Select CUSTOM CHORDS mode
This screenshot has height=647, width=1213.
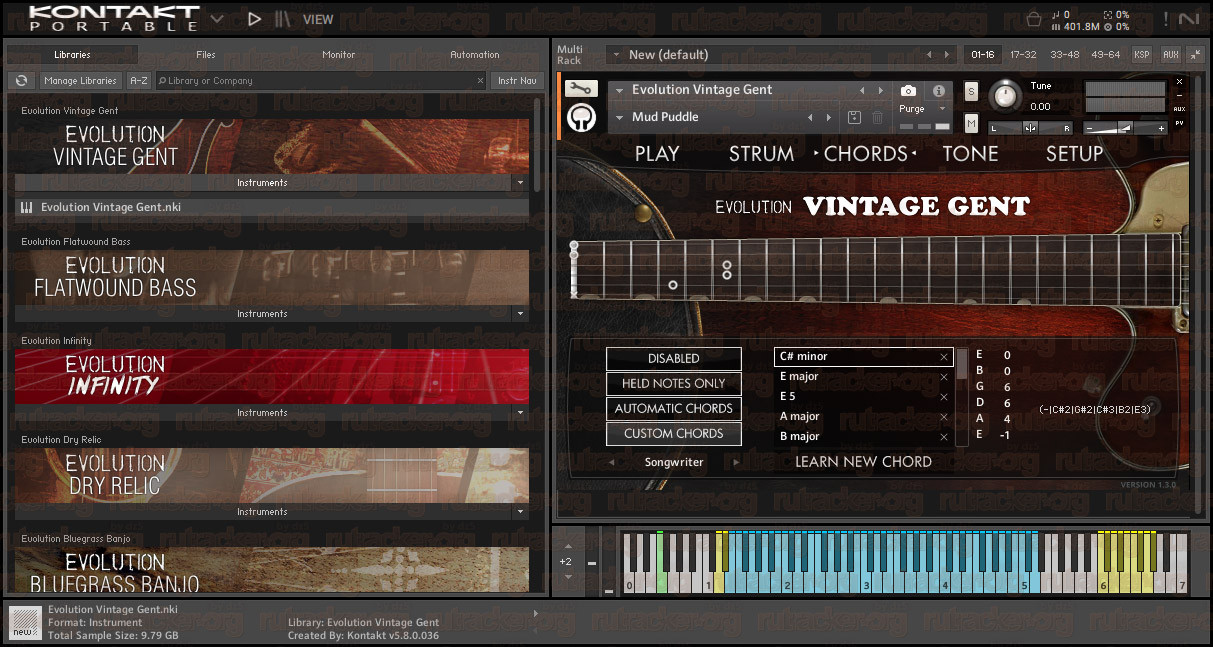[x=674, y=433]
